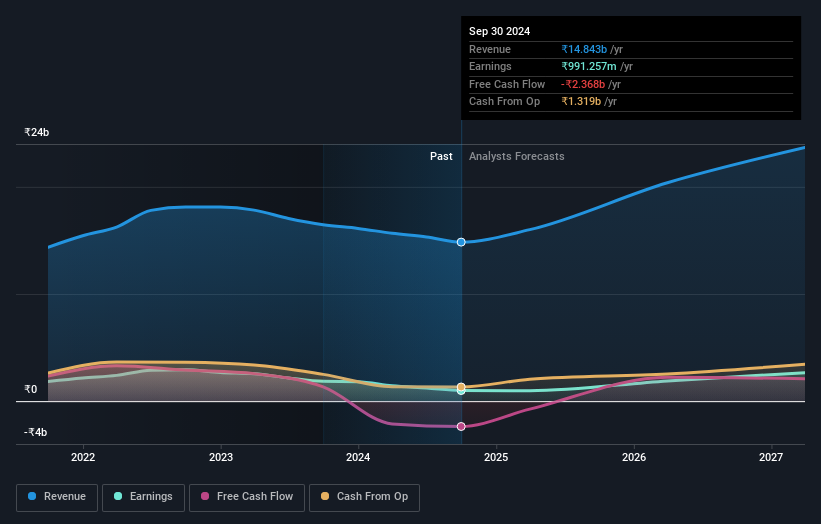Click the pink Free Cash Flow data point

(461, 427)
